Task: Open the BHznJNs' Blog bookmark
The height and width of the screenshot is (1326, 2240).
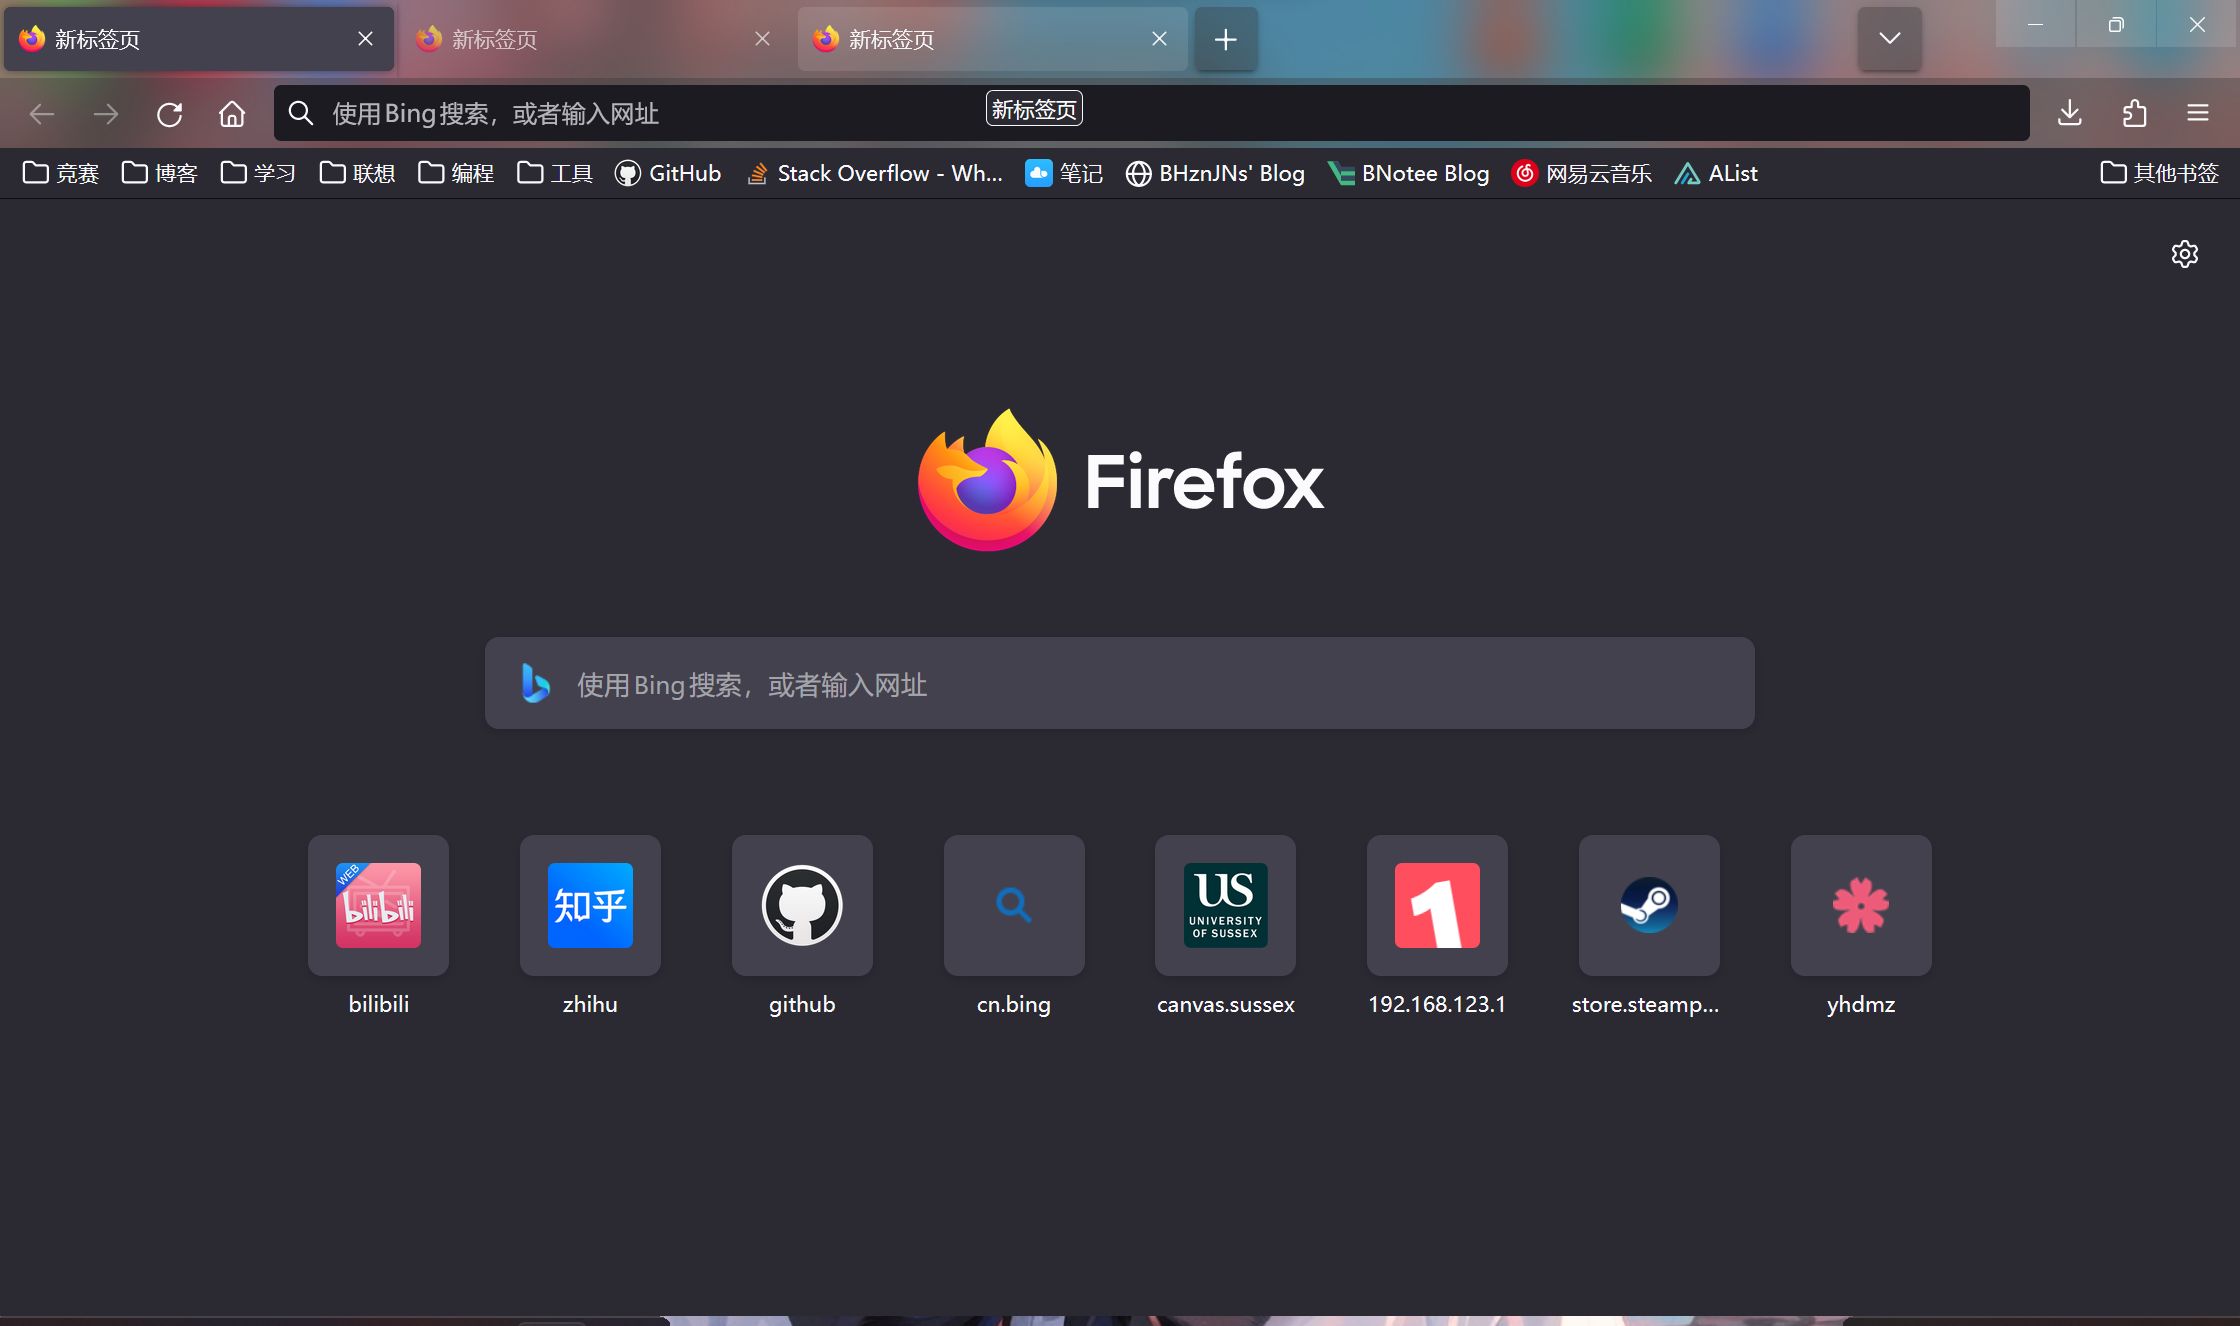Action: 1215,173
